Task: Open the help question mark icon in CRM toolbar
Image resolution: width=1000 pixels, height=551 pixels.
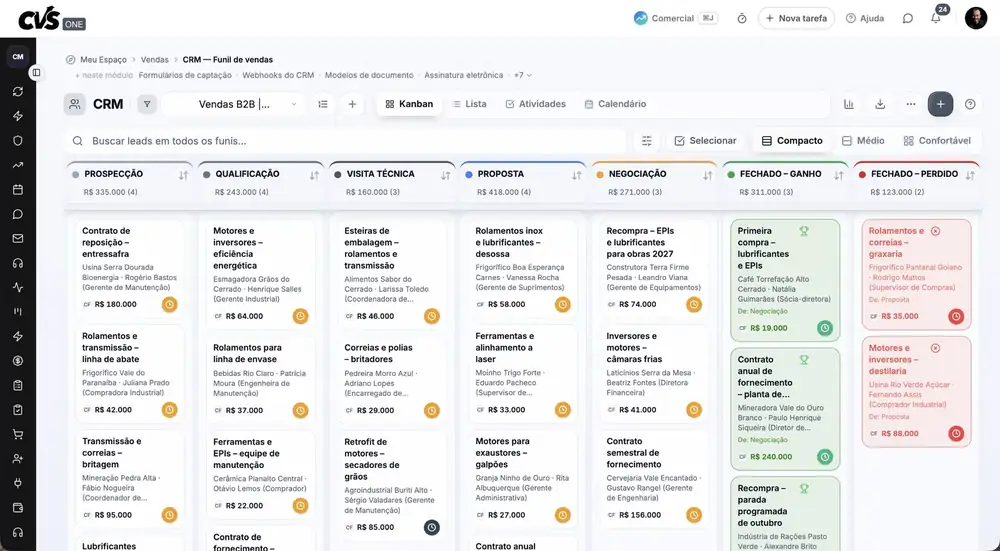Action: tap(970, 104)
